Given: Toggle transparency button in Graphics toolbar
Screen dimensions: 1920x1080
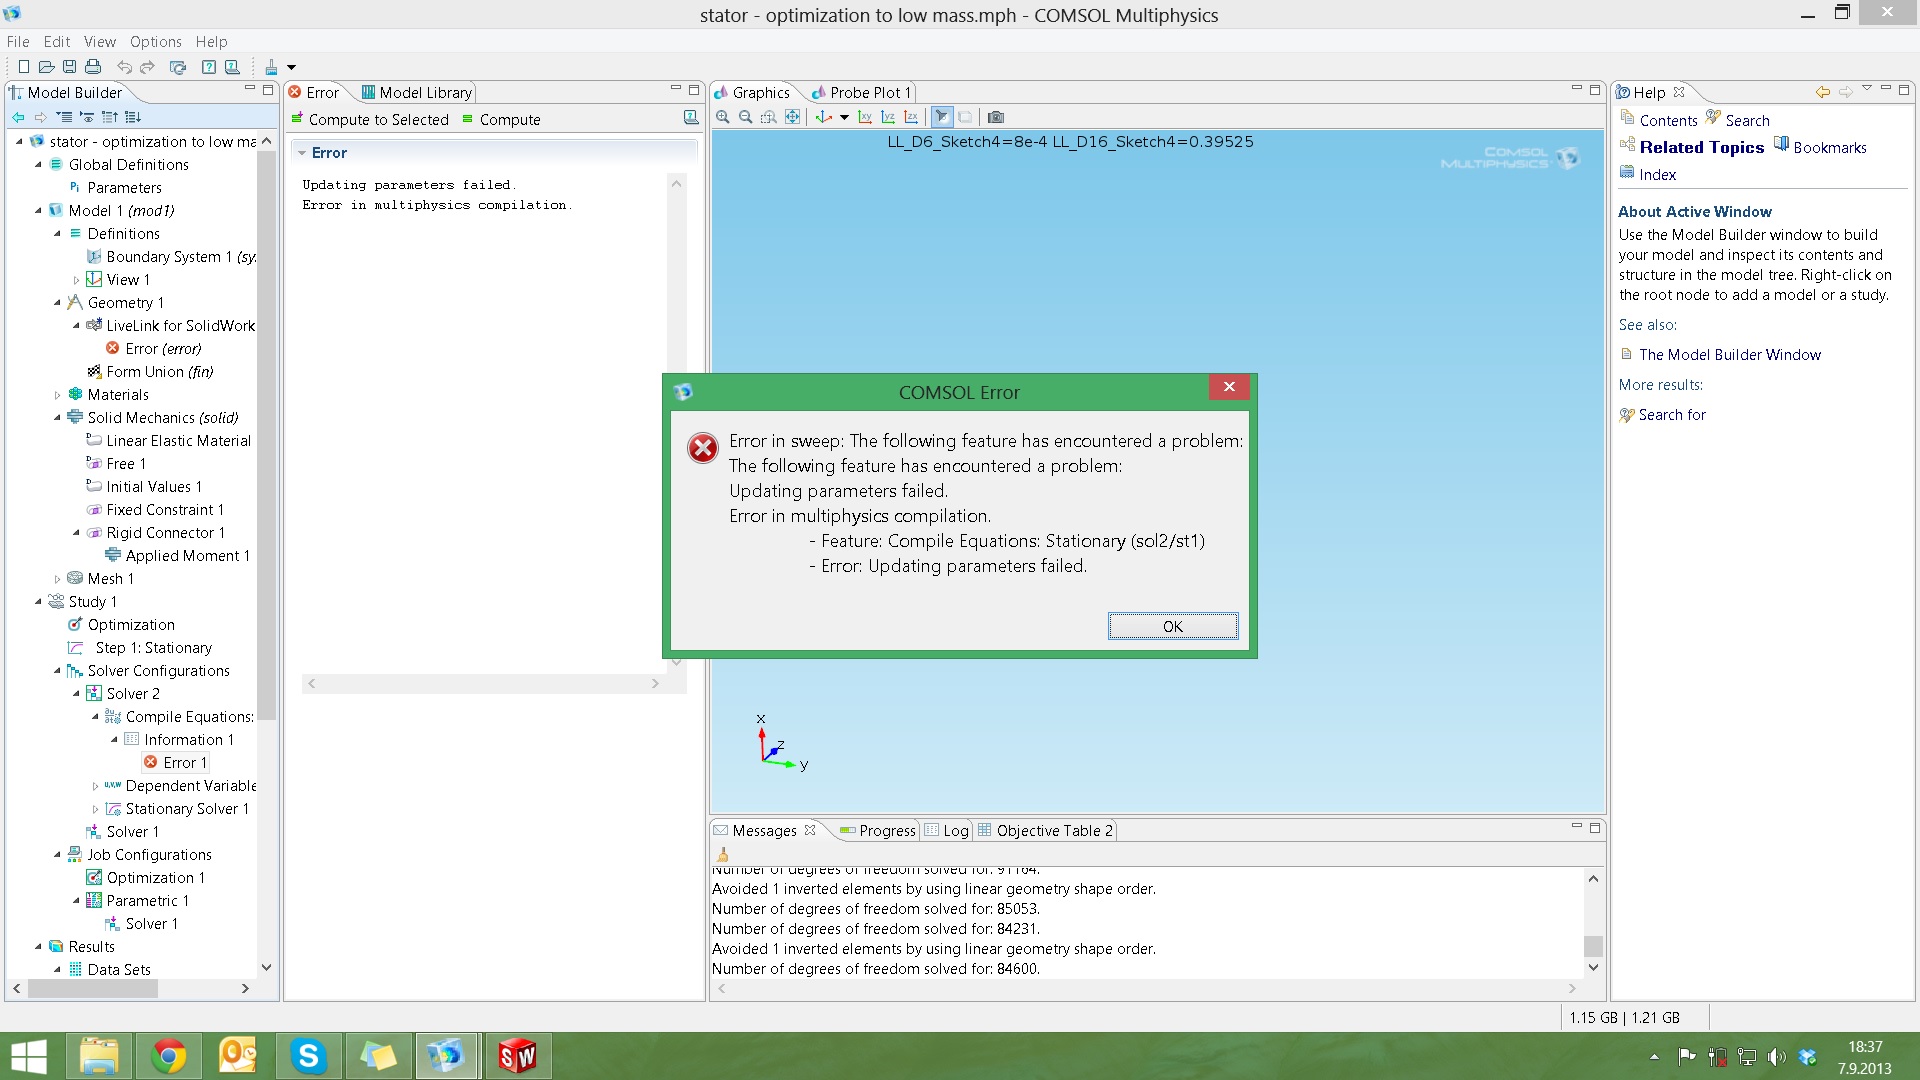Looking at the screenshot, I should point(965,117).
